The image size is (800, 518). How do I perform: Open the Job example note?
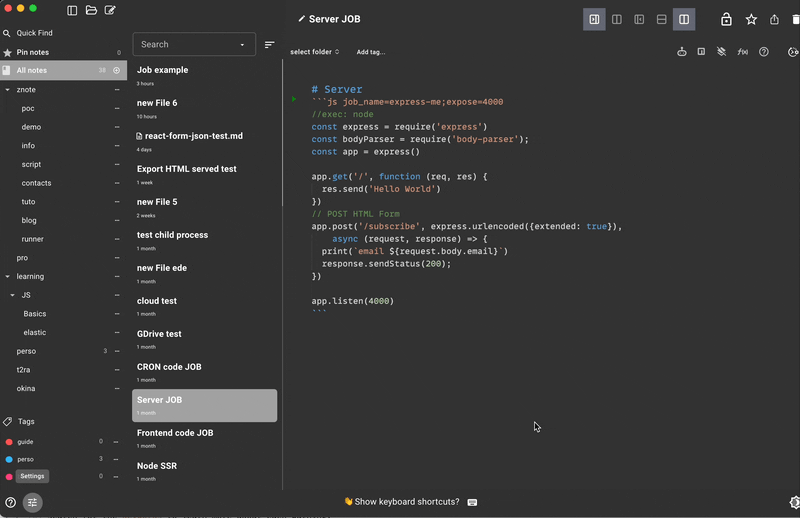coord(204,76)
